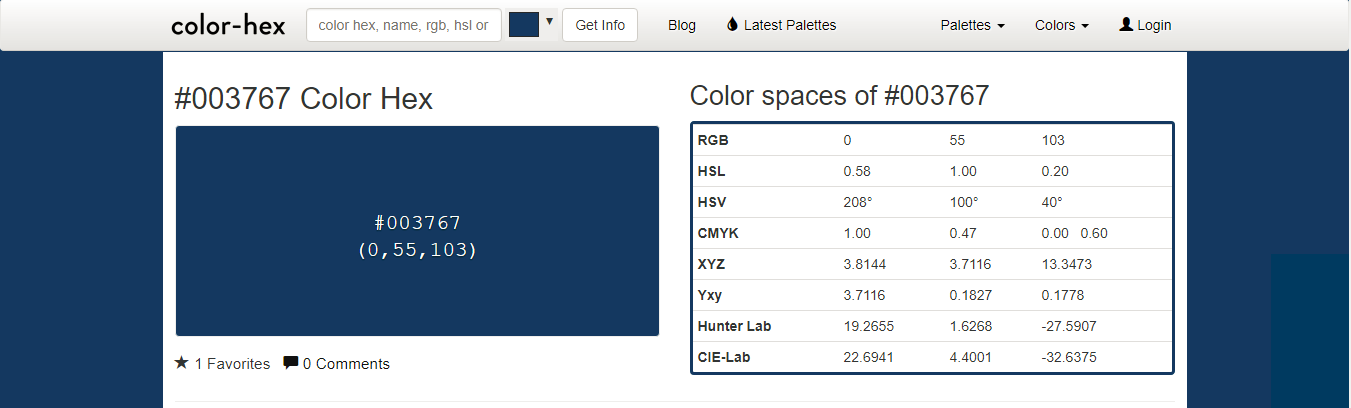Click the large #003767 color preview block

tap(417, 231)
